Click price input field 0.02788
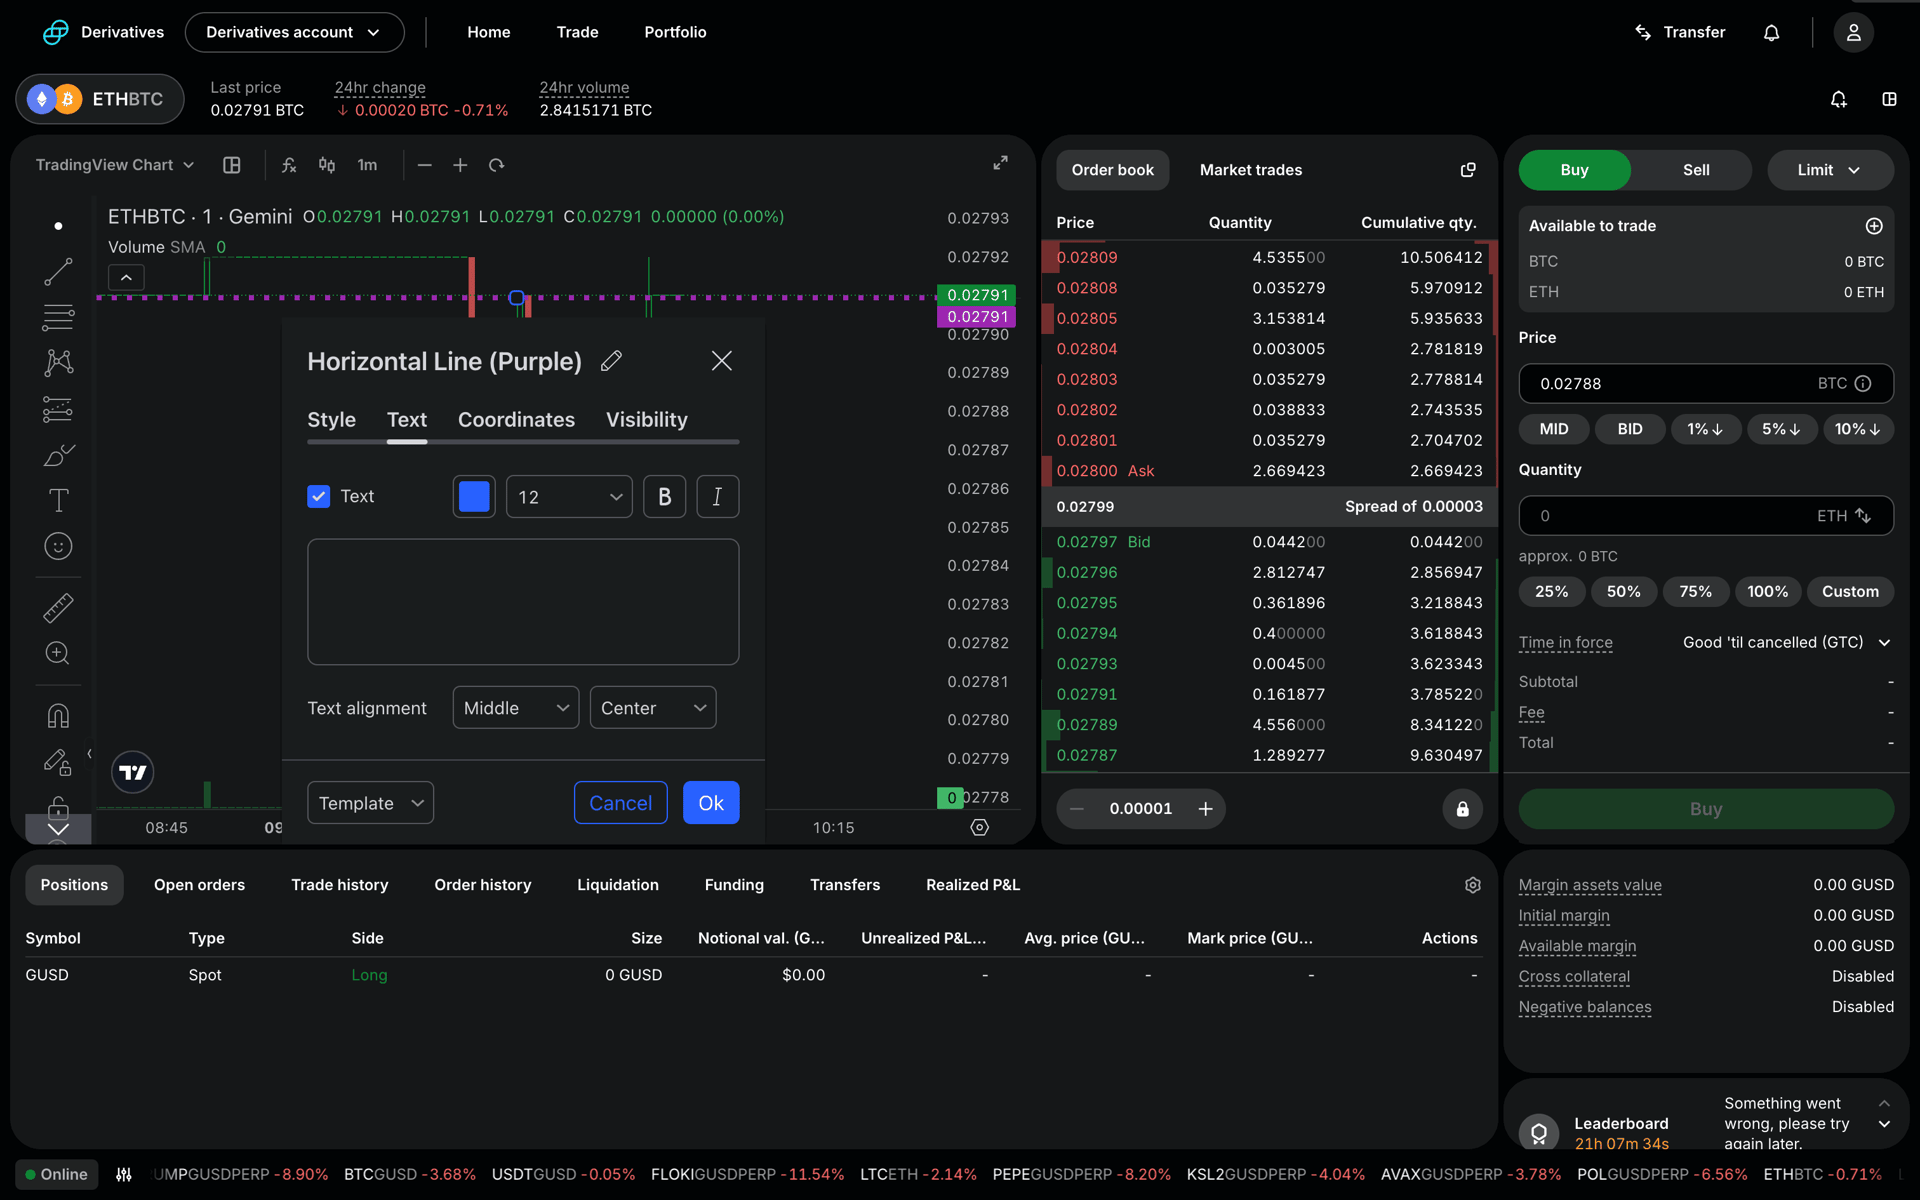Image resolution: width=1920 pixels, height=1200 pixels. (1705, 384)
